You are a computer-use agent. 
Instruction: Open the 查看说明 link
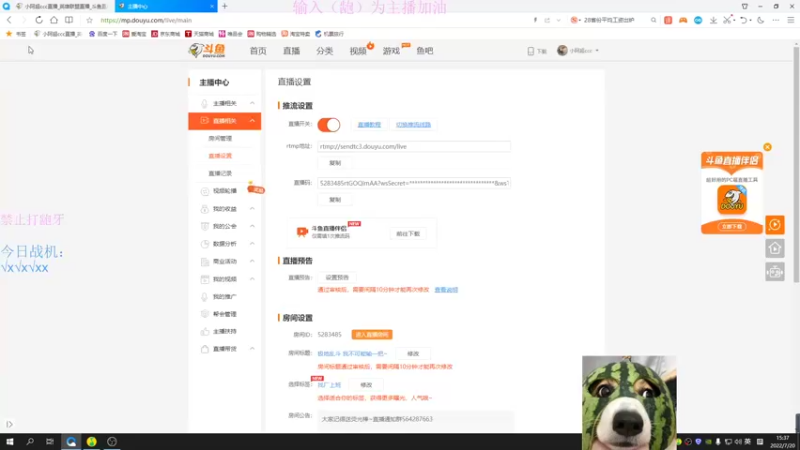[x=446, y=290]
